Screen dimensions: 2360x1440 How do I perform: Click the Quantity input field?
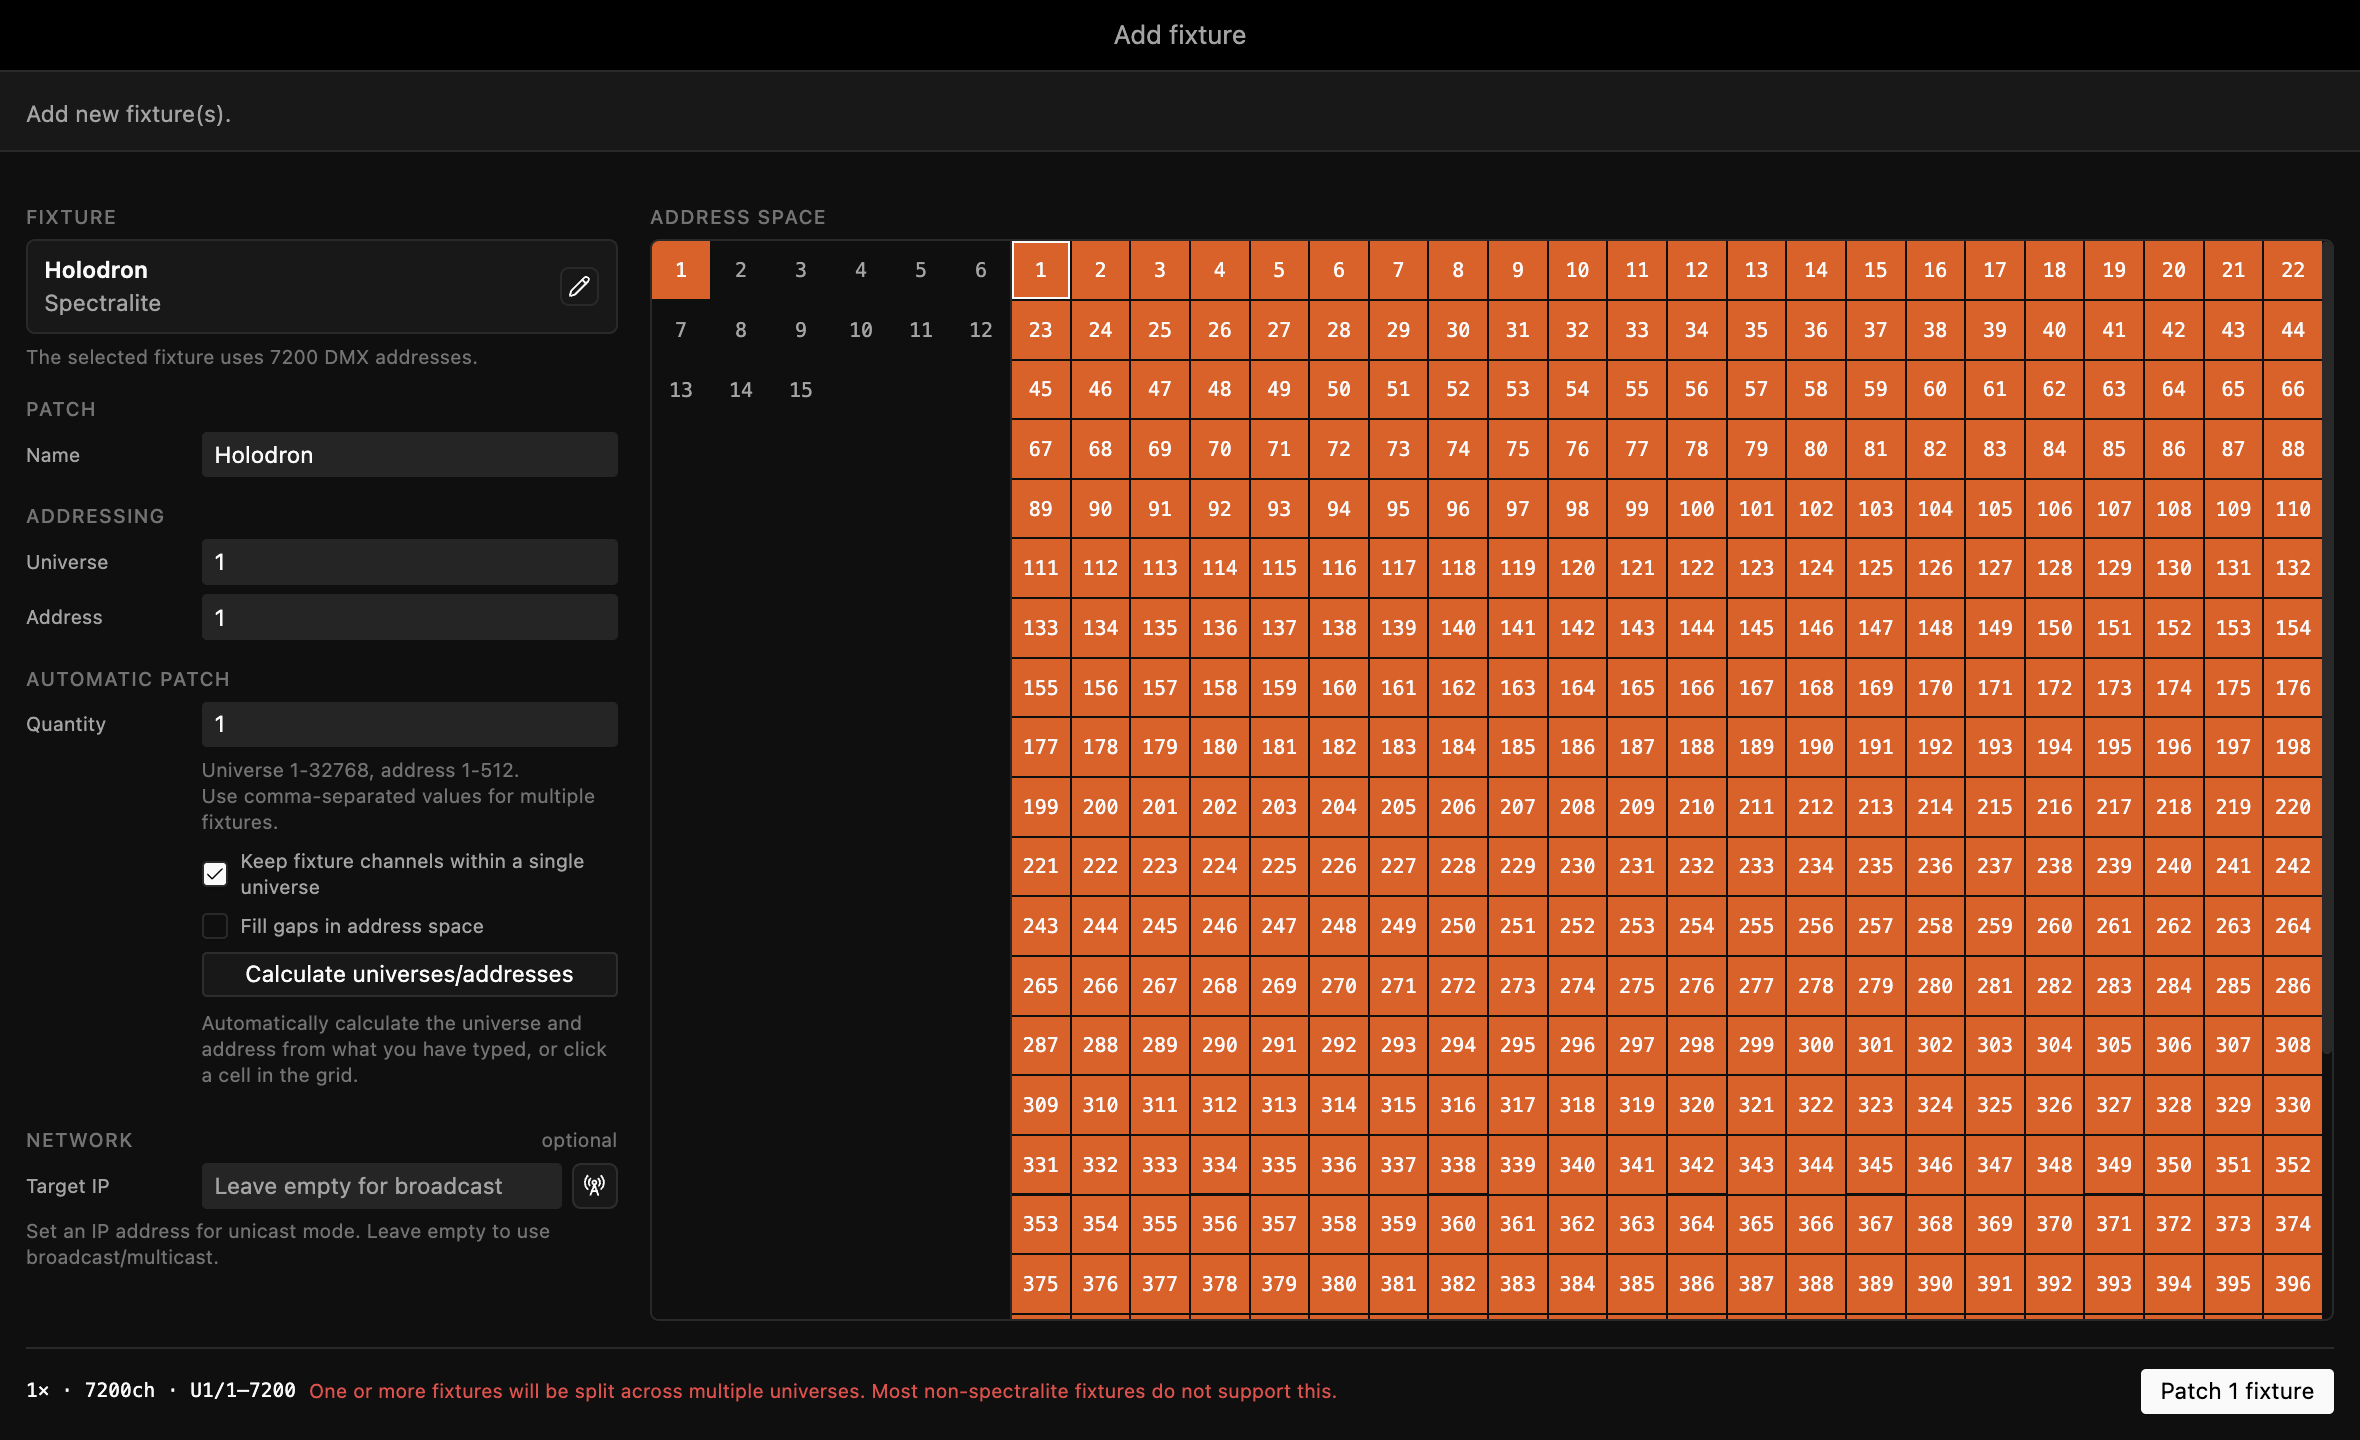pos(409,724)
